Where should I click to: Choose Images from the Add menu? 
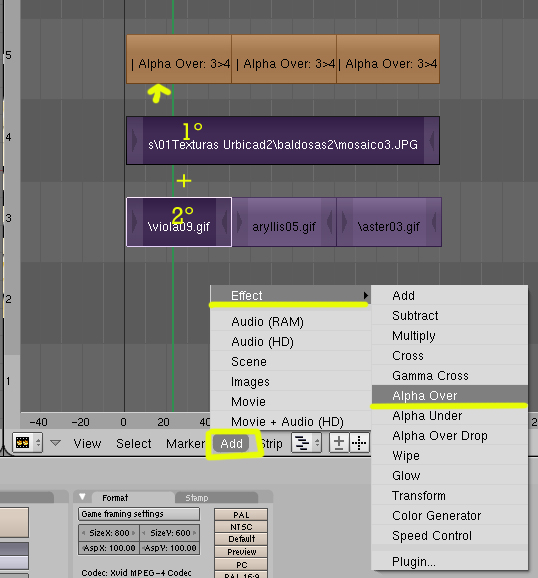click(291, 382)
